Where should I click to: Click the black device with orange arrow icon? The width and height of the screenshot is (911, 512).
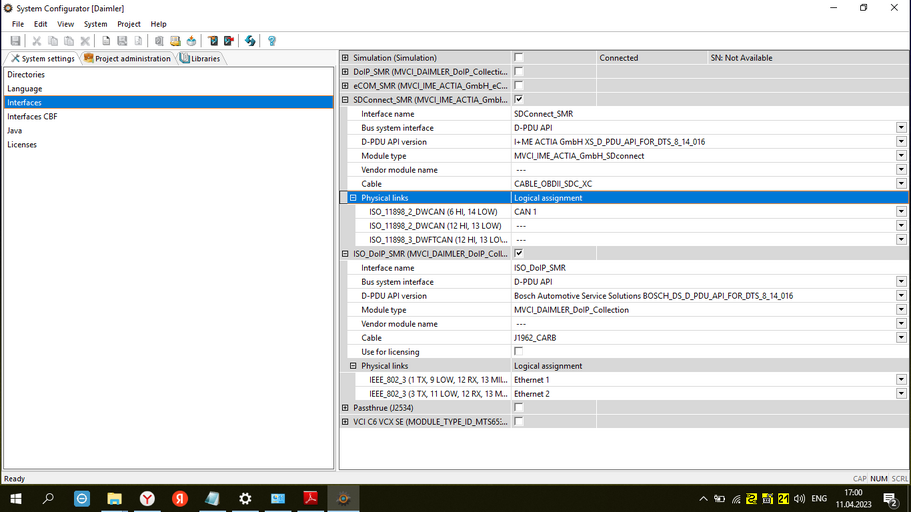pos(213,41)
